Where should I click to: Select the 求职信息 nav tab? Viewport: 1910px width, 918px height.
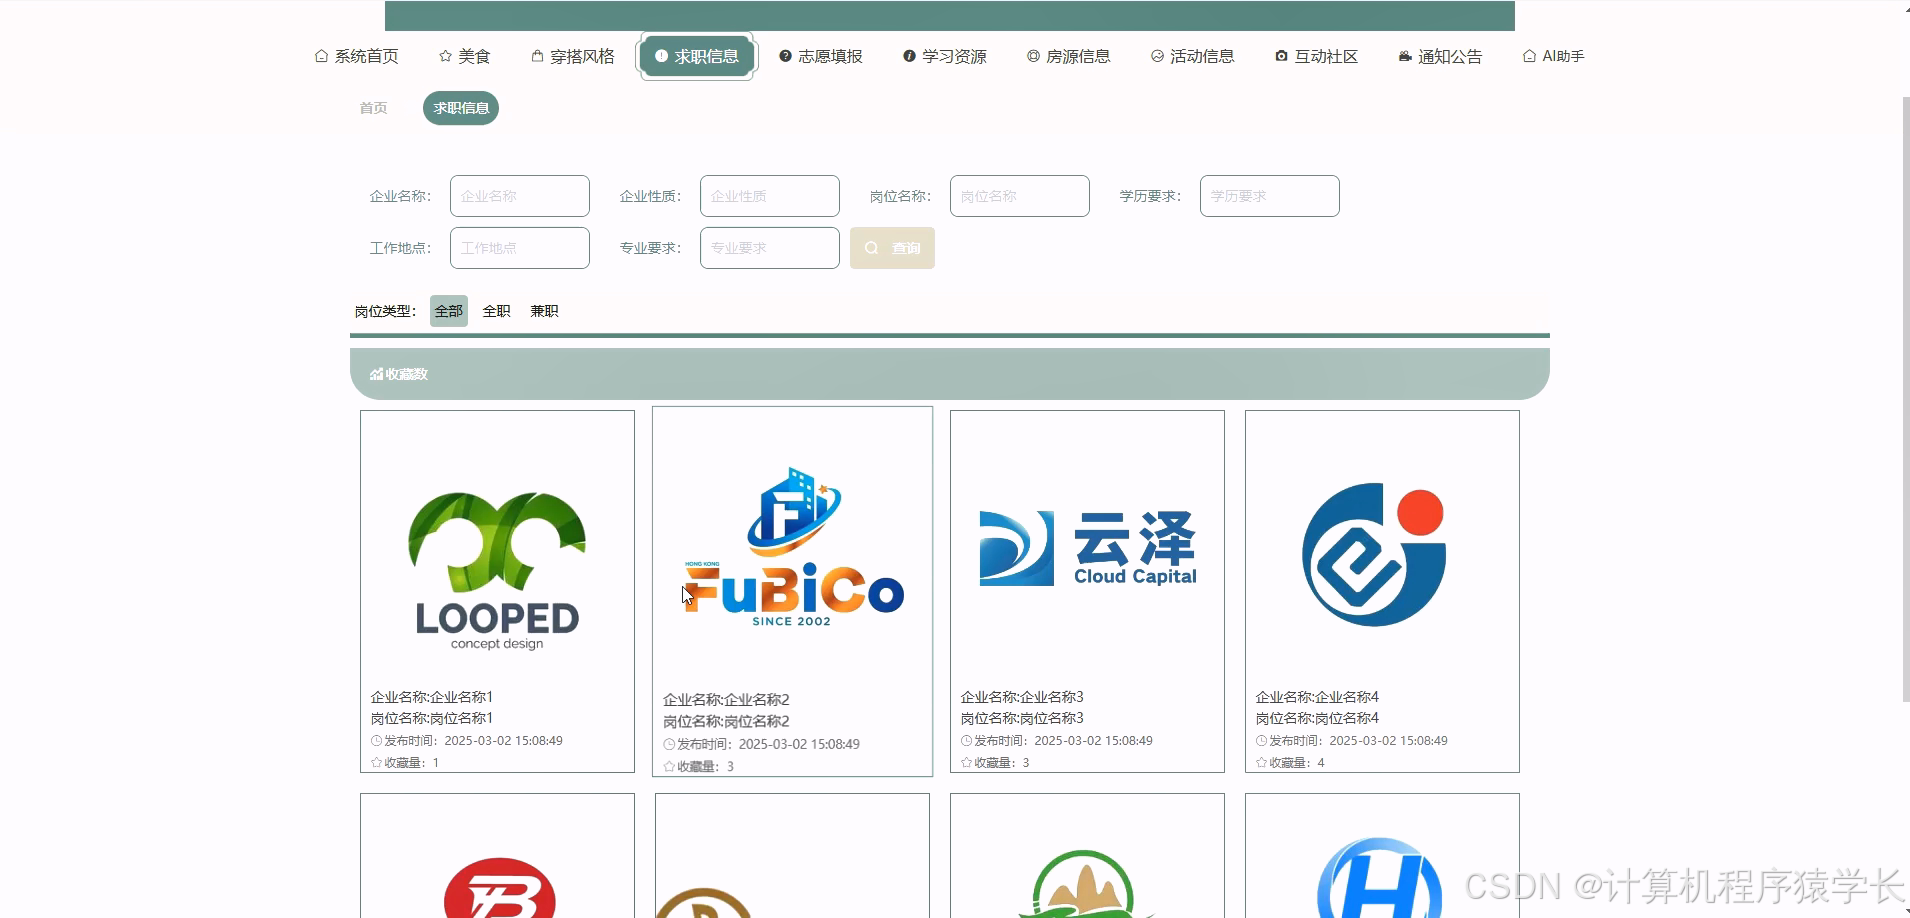click(697, 56)
